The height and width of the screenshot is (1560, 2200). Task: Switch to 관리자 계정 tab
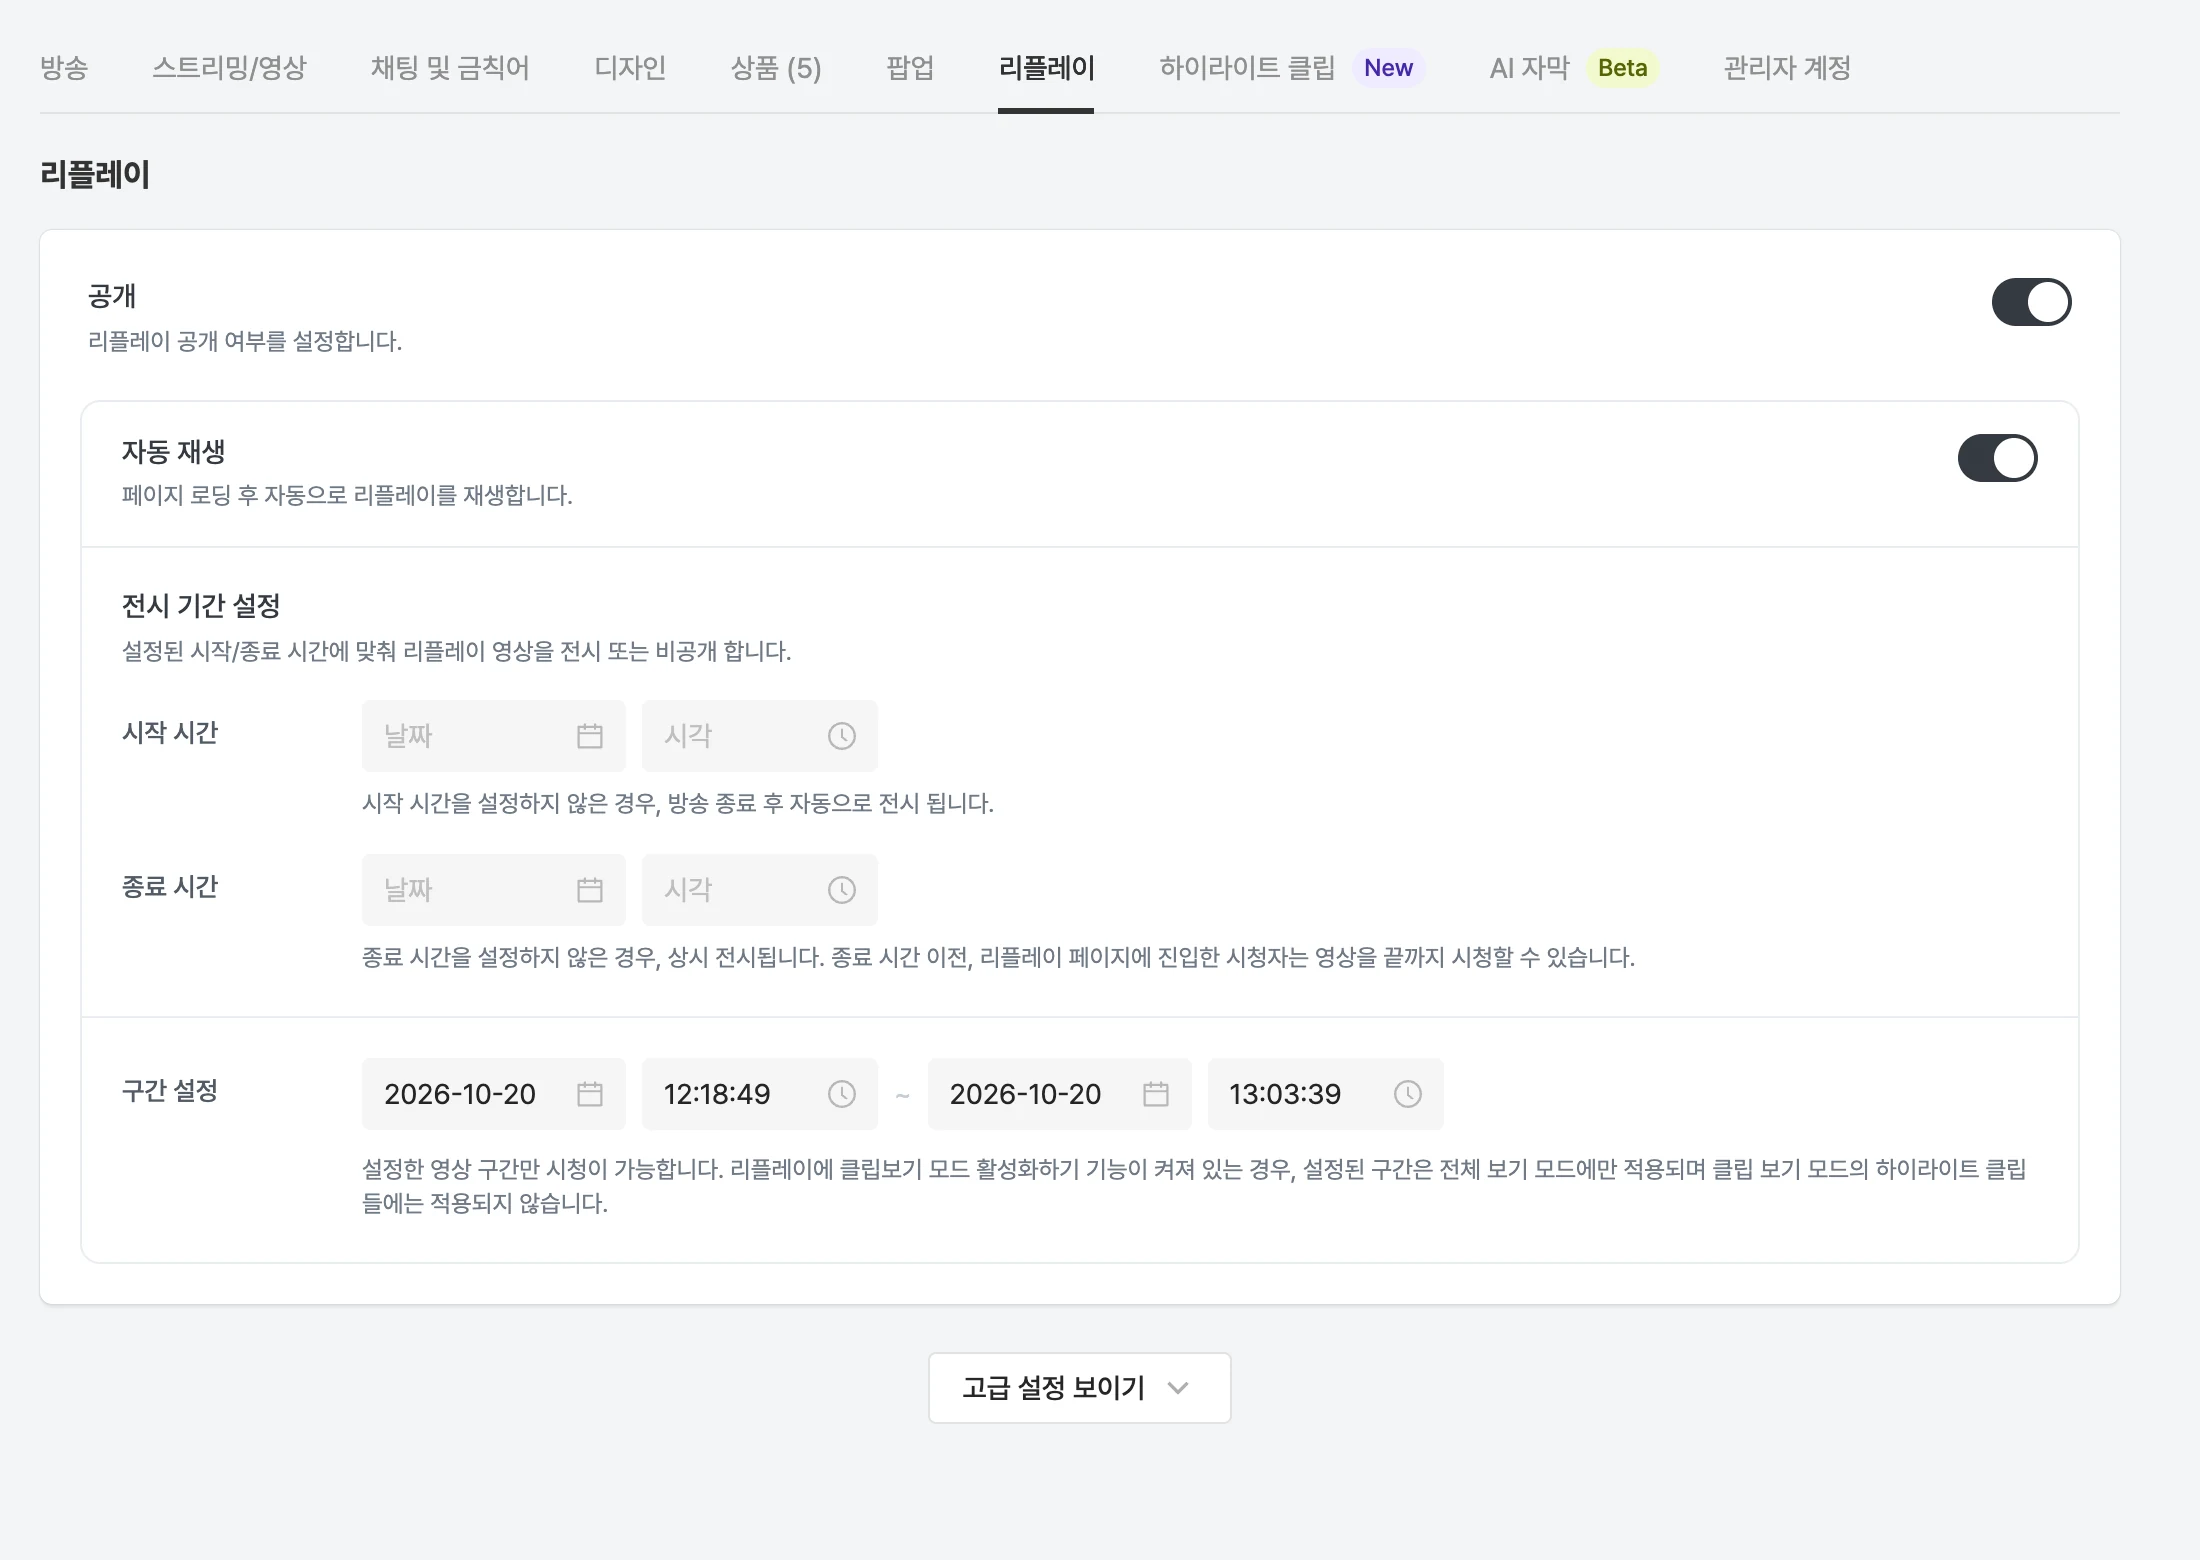(1787, 68)
